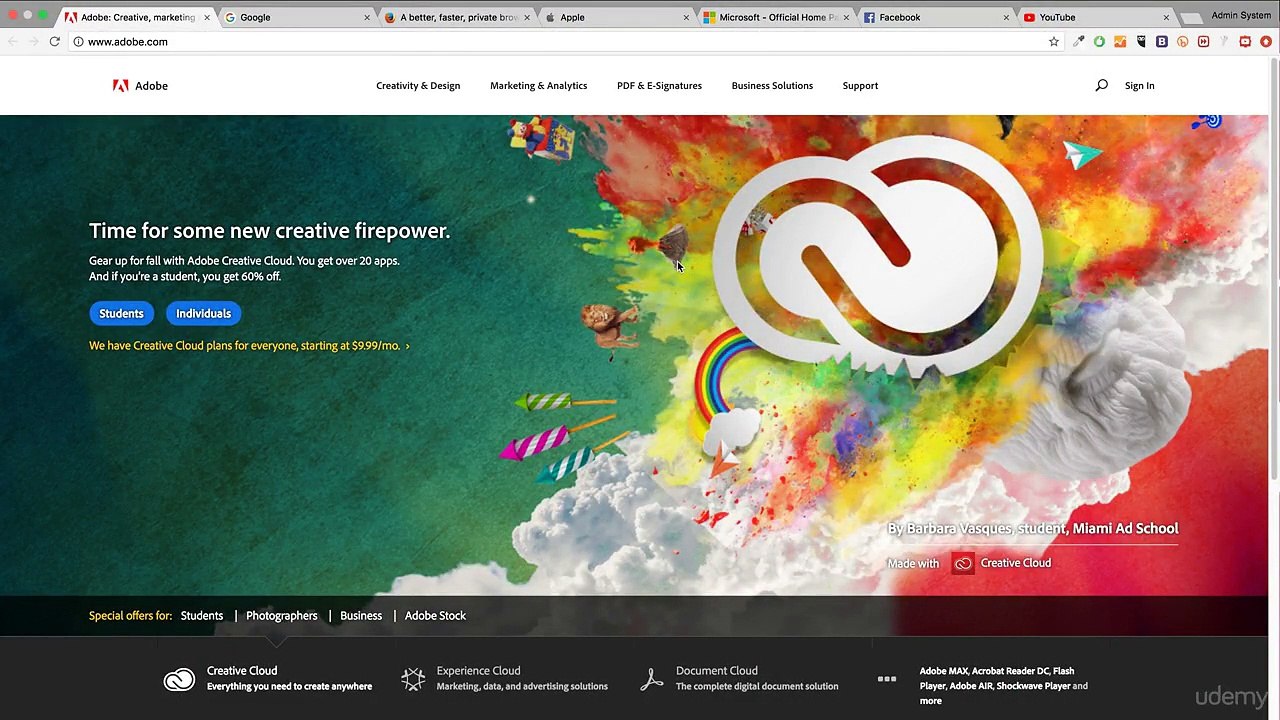Close the Facebook tab

pyautogui.click(x=1006, y=17)
